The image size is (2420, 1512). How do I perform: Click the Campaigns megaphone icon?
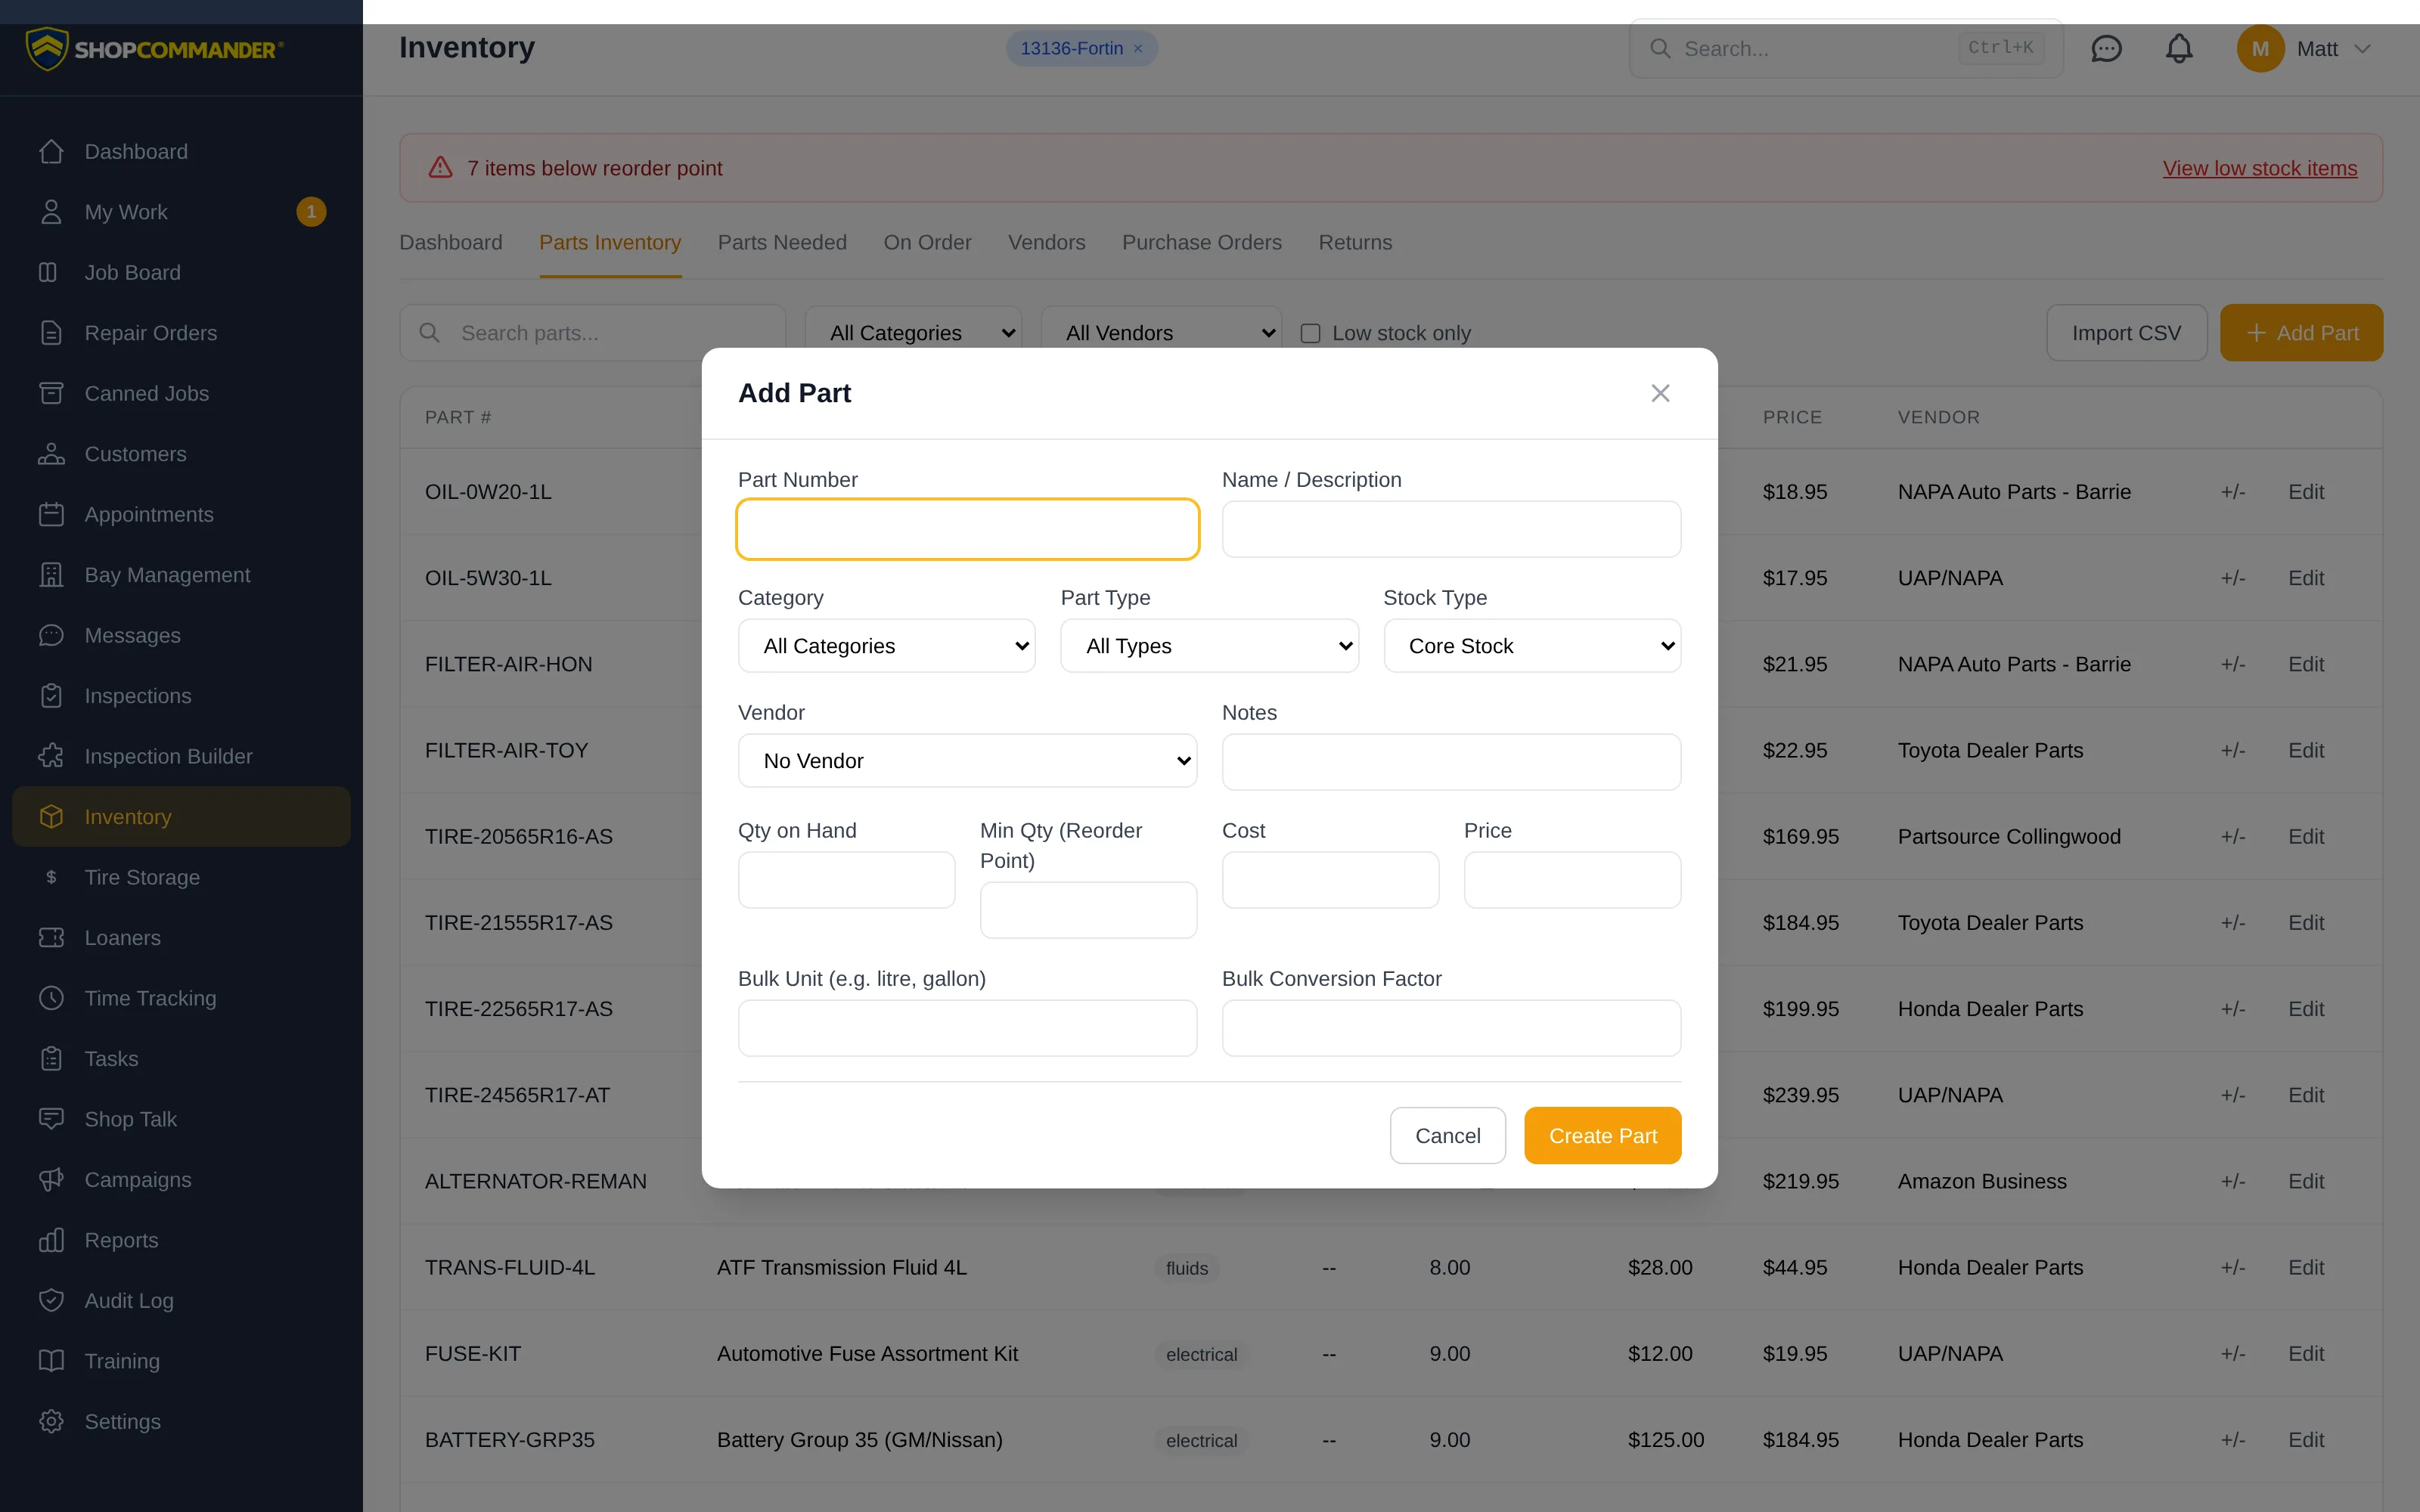51,1180
